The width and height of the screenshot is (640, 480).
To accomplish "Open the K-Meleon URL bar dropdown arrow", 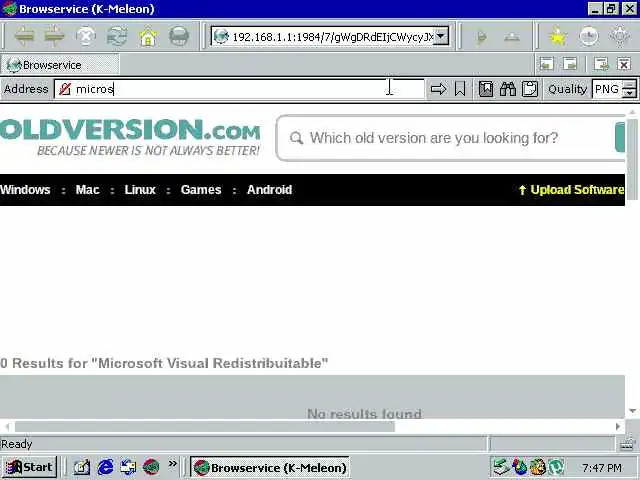I will (440, 36).
